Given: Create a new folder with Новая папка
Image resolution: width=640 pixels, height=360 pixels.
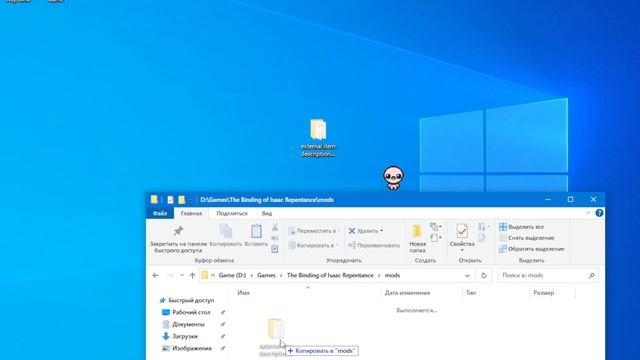Looking at the screenshot, I should point(417,239).
